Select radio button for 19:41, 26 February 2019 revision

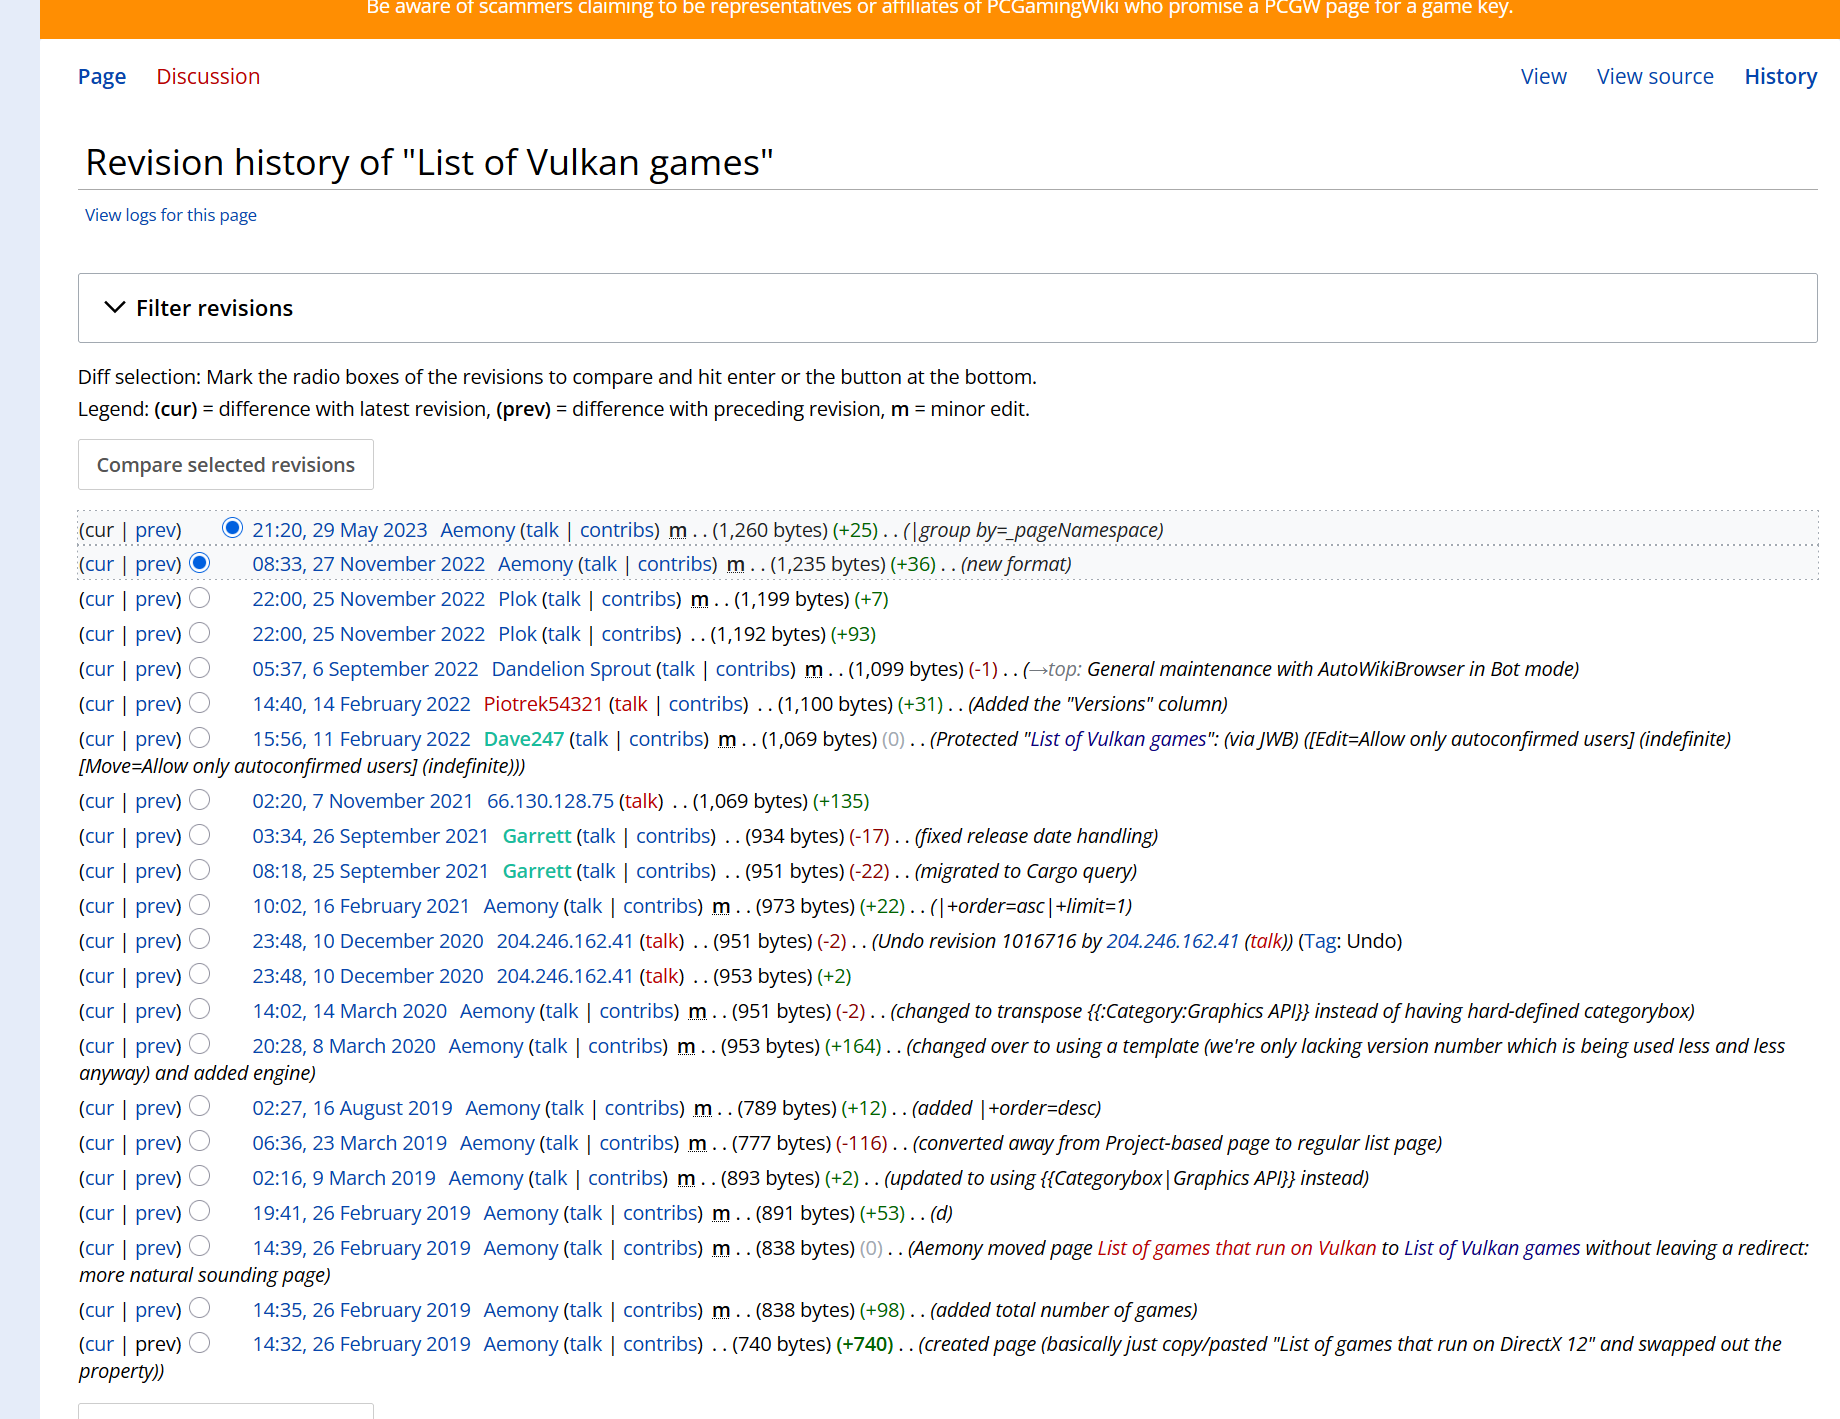(x=200, y=1212)
